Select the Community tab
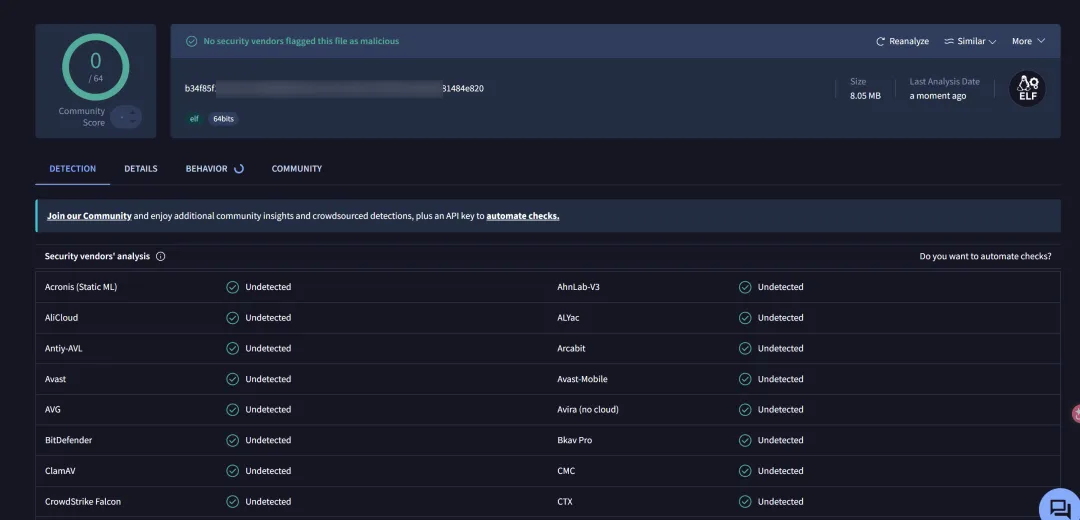1080x520 pixels. [296, 169]
